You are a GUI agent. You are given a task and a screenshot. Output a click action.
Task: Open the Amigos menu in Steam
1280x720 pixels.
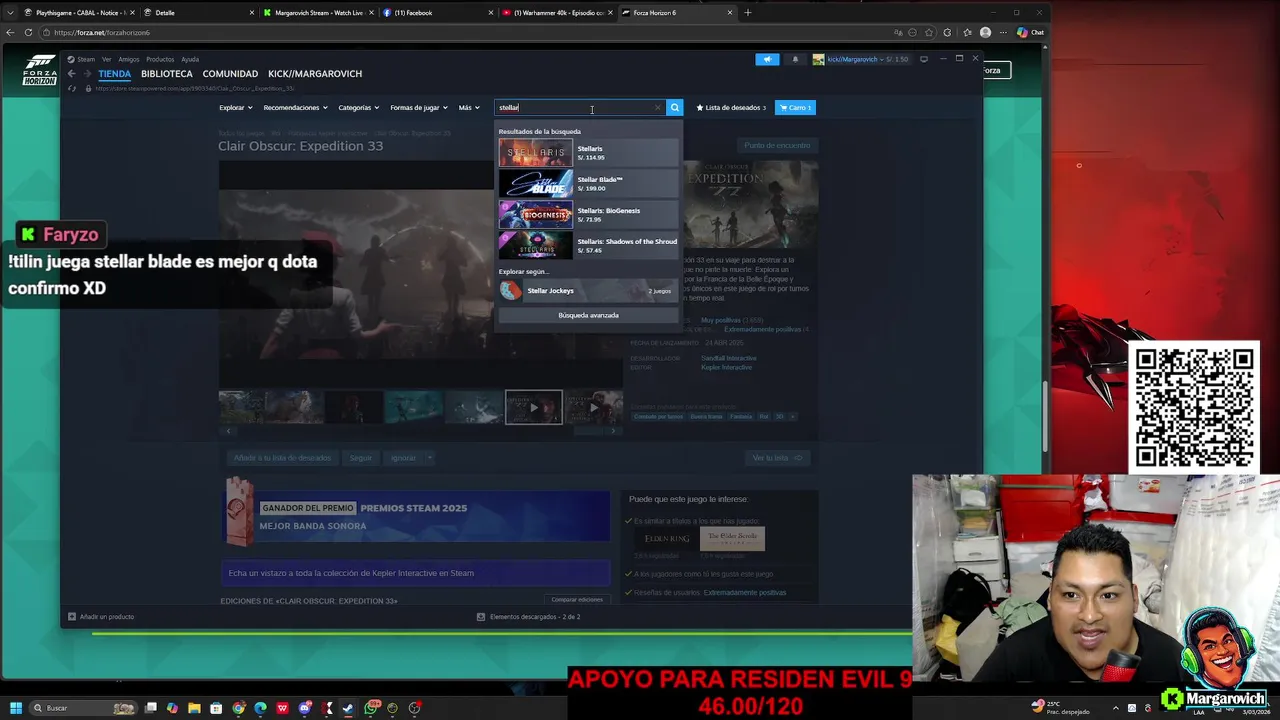pyautogui.click(x=128, y=59)
